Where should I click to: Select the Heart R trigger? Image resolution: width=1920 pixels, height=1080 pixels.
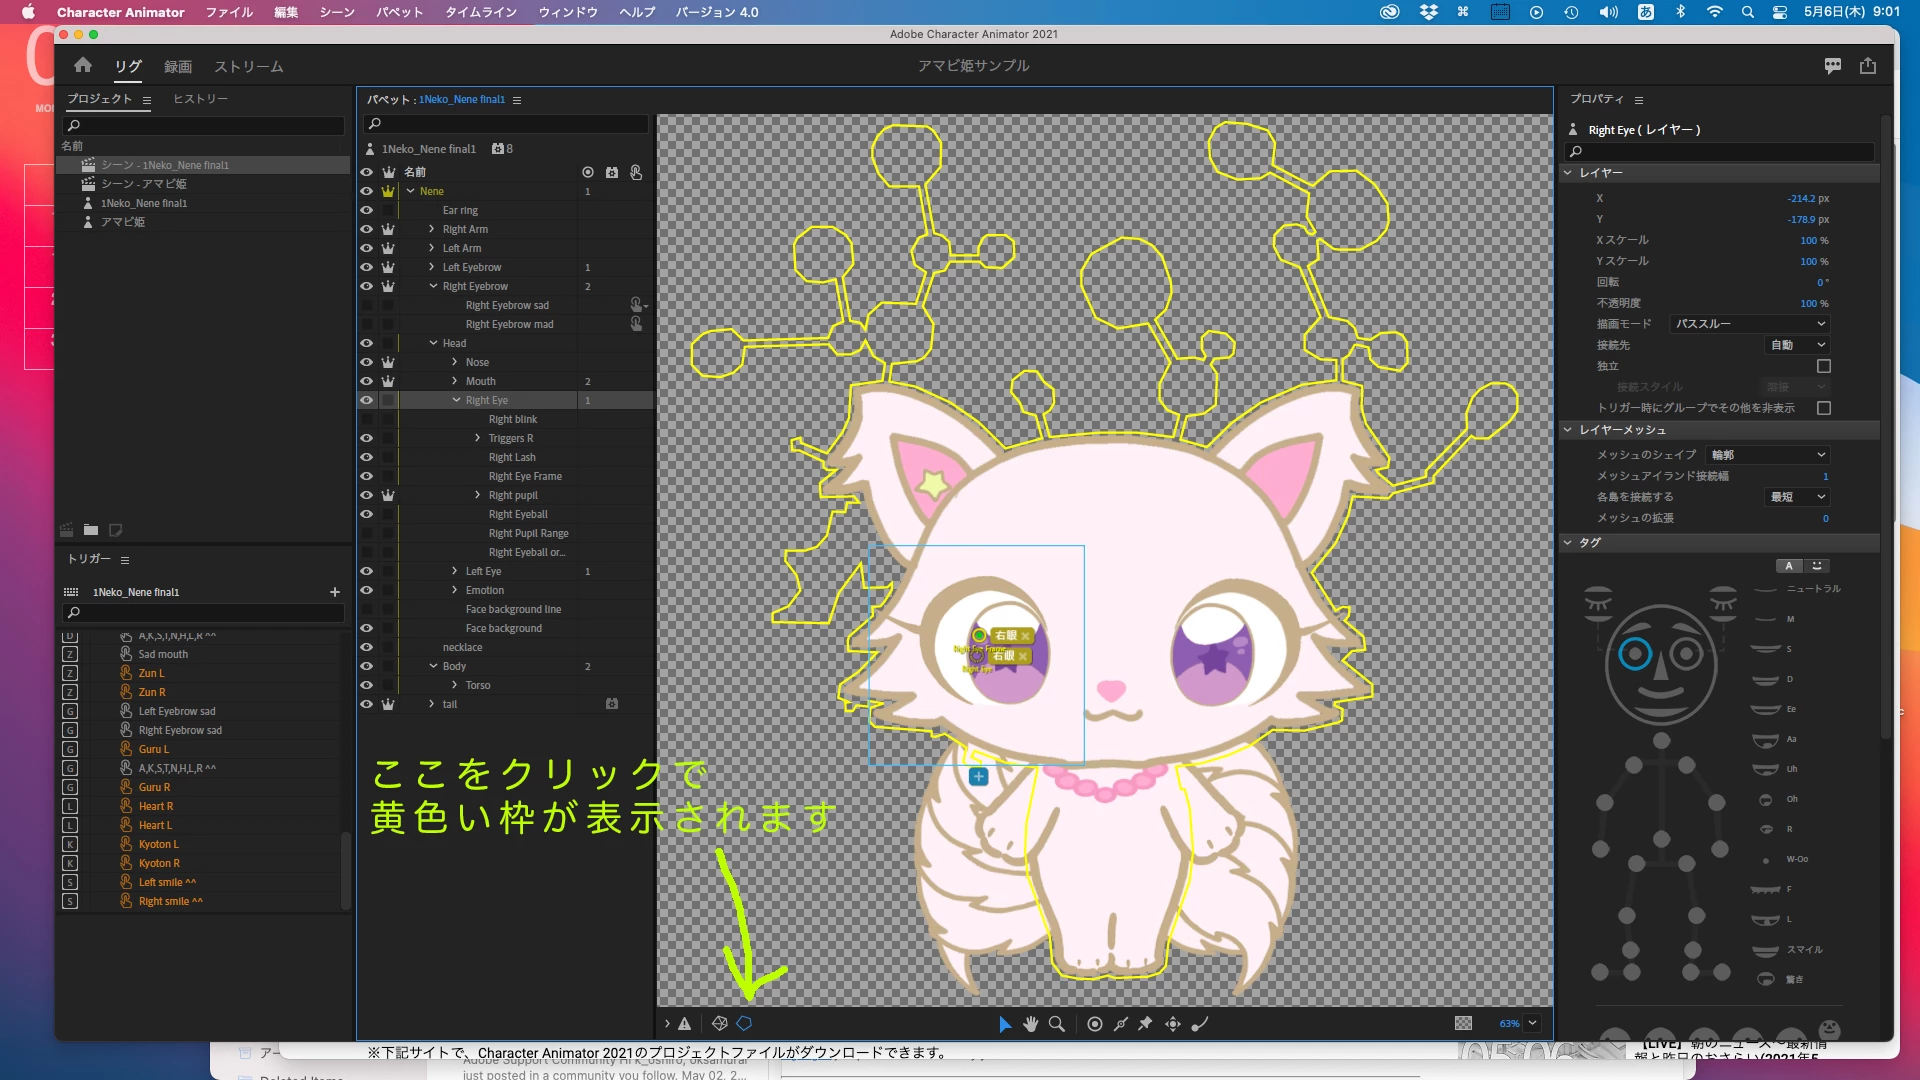point(156,806)
